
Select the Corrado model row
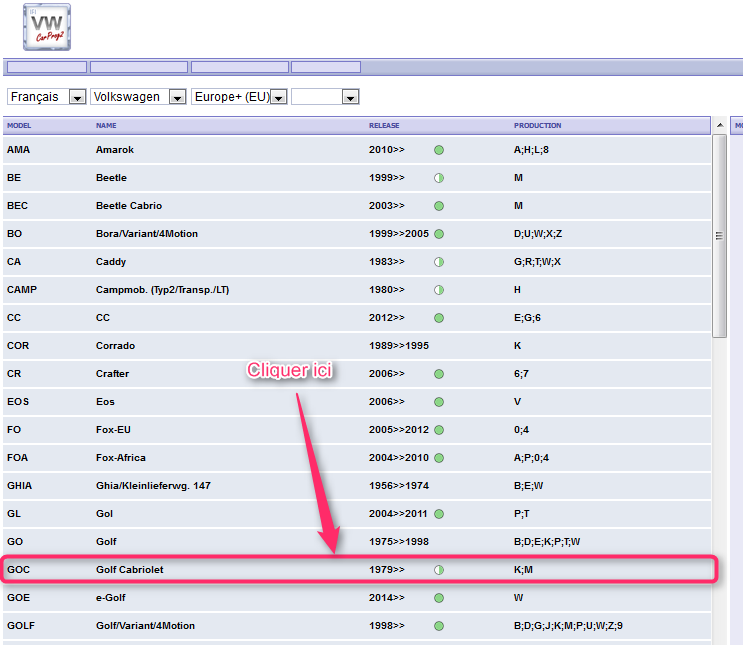click(115, 346)
